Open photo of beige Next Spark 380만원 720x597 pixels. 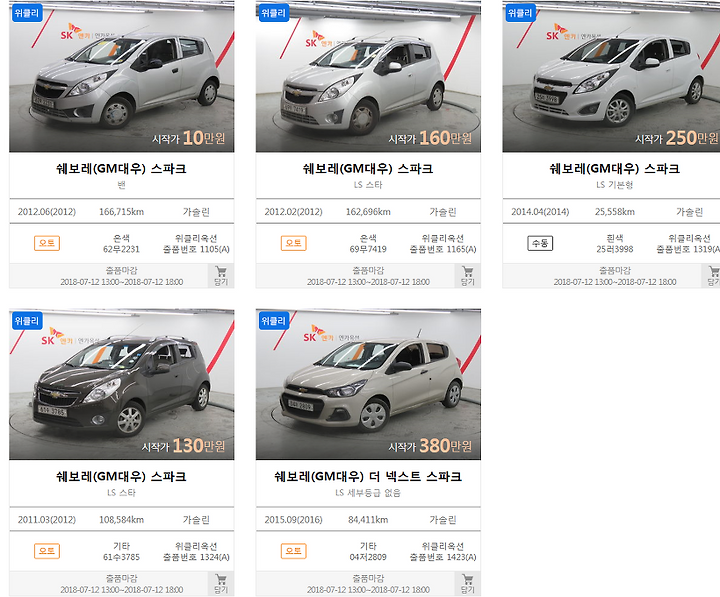(368, 384)
